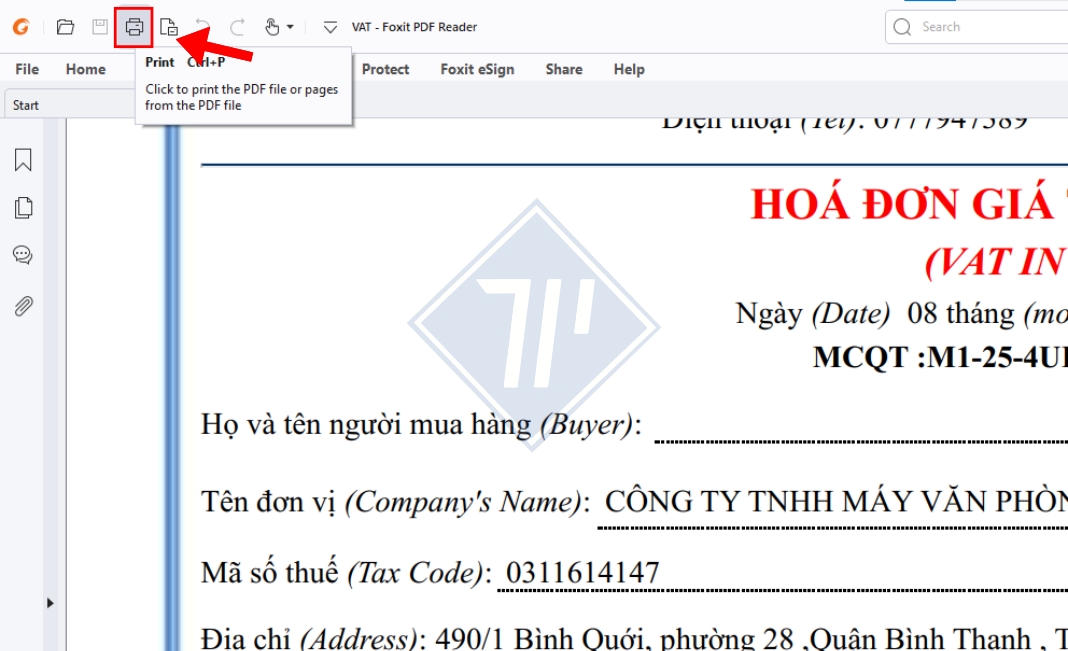Image resolution: width=1068 pixels, height=651 pixels.
Task: Open a file with the folder icon
Action: tap(65, 27)
